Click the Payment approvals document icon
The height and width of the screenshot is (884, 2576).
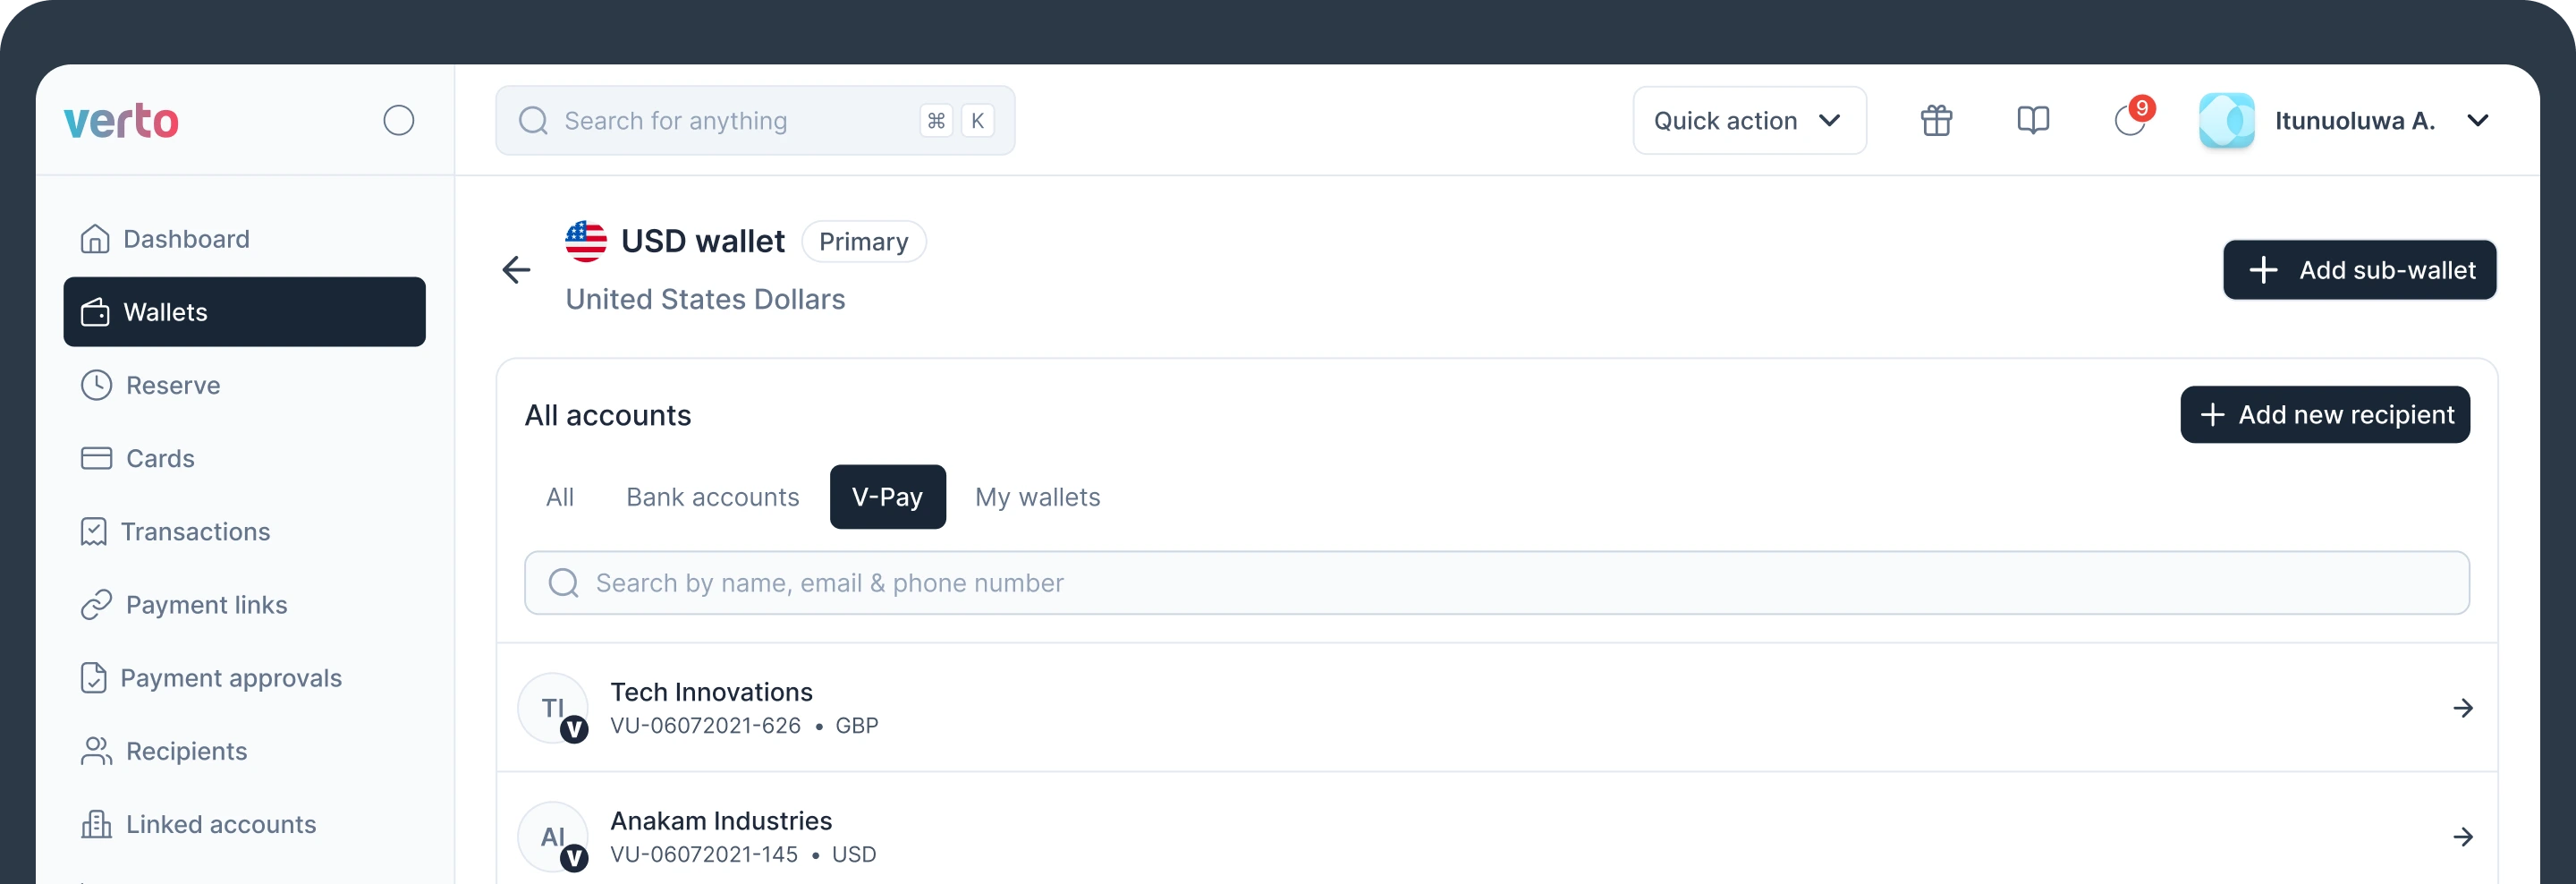93,678
